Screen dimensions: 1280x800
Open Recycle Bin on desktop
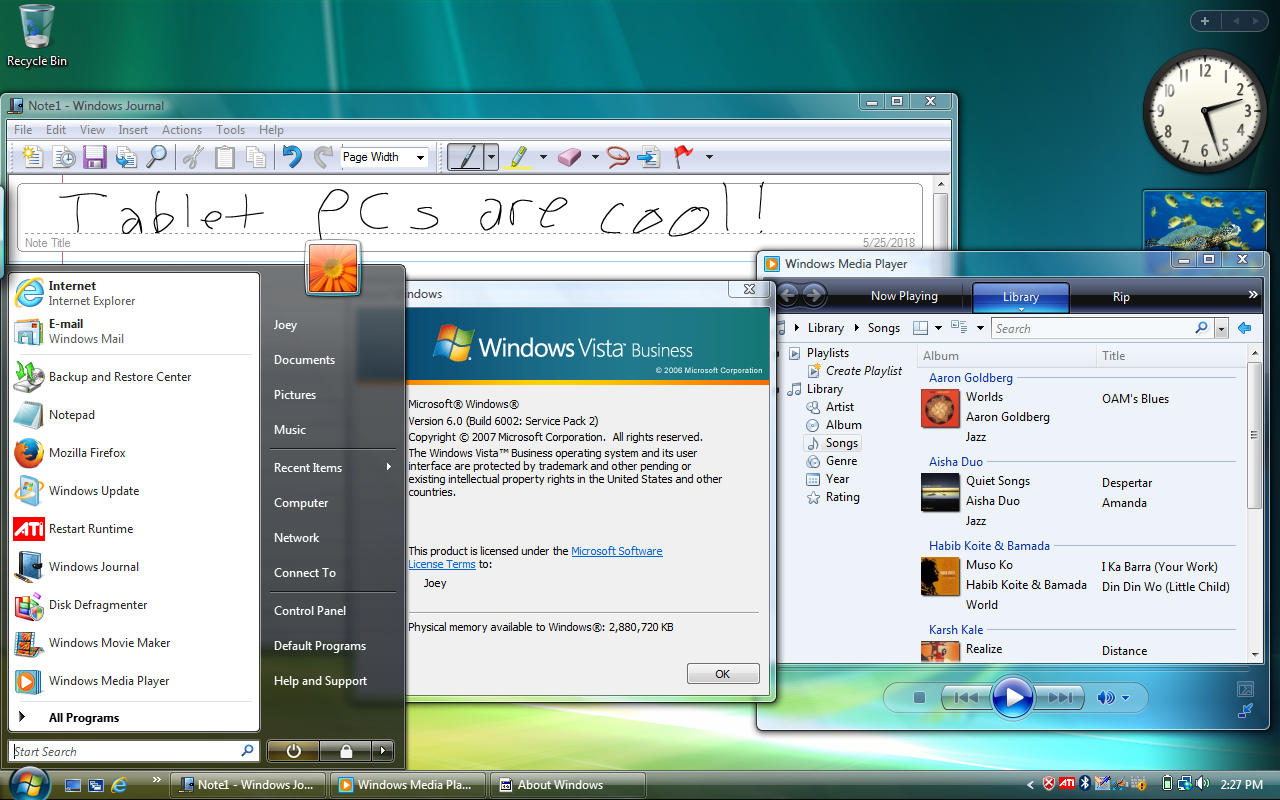[x=37, y=36]
